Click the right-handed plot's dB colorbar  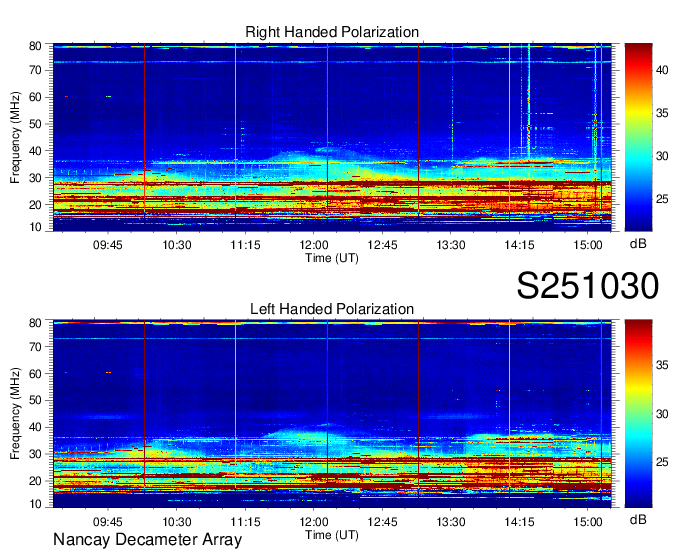[638, 137]
